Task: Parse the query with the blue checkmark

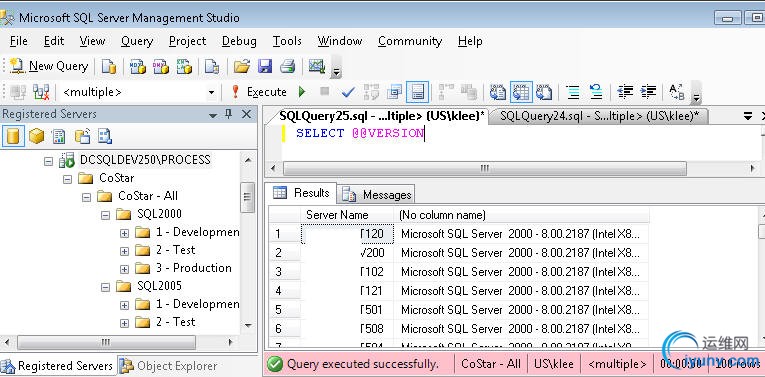Action: click(348, 92)
